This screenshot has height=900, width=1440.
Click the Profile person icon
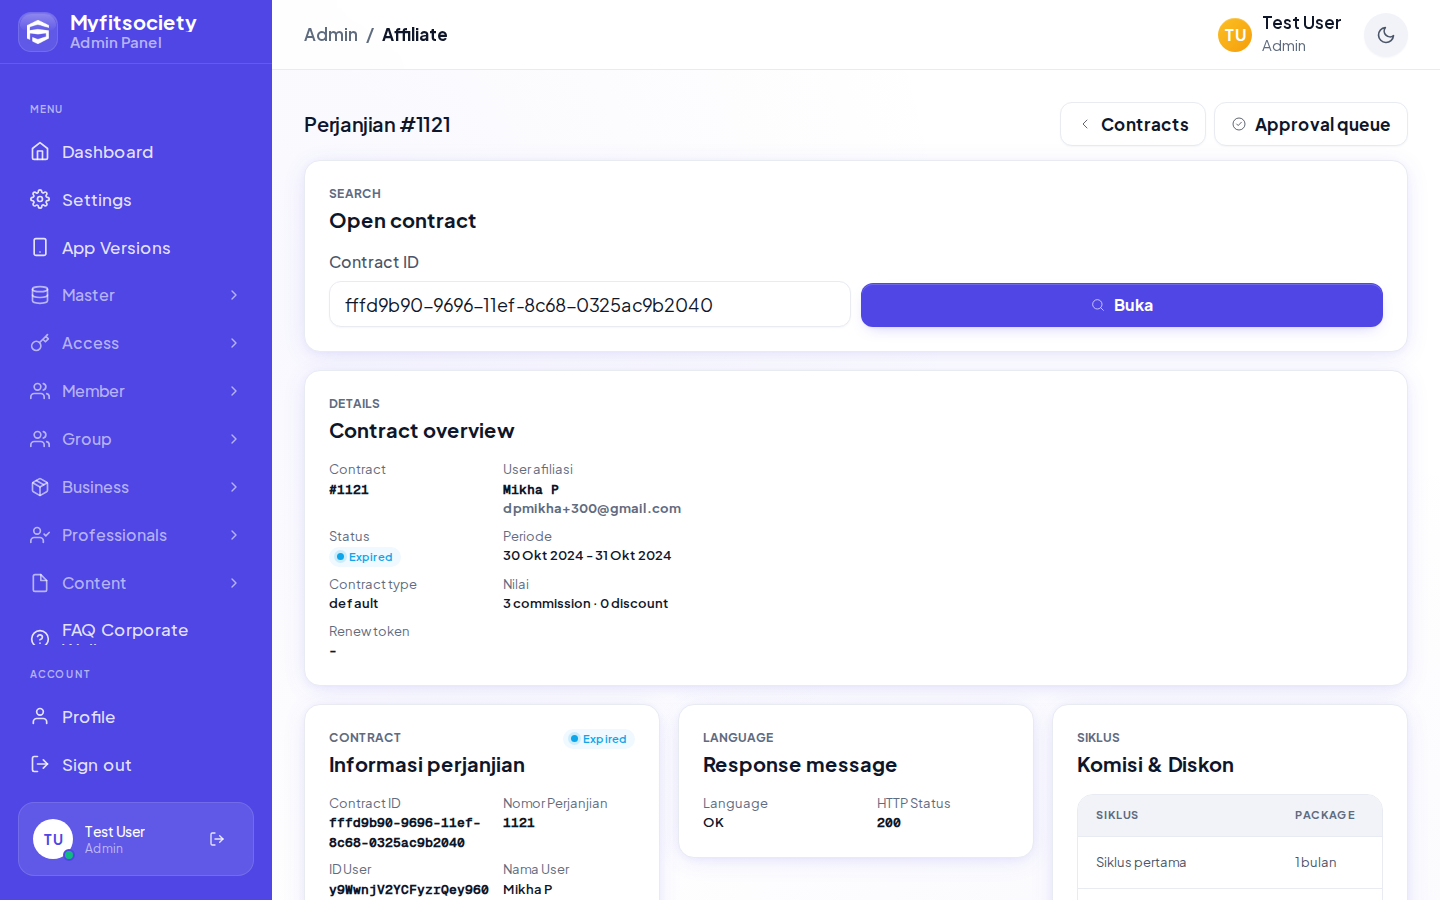tap(40, 716)
